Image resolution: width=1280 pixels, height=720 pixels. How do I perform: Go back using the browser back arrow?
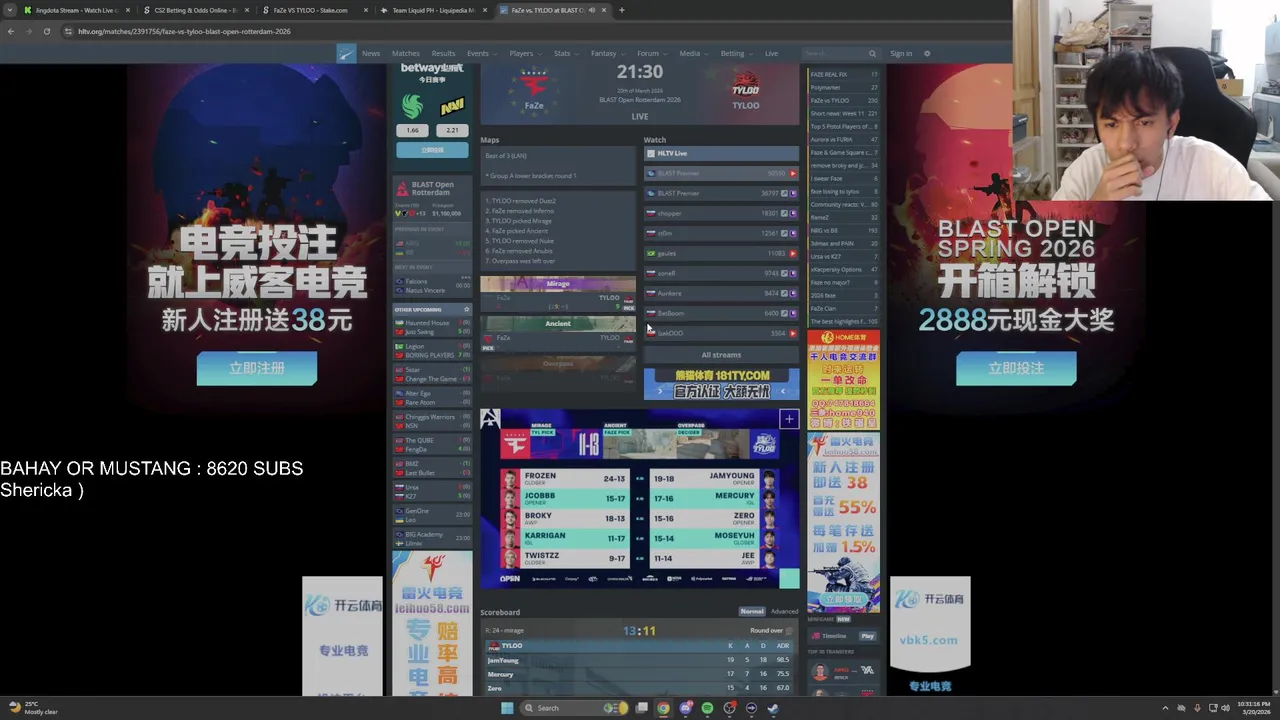[10, 31]
